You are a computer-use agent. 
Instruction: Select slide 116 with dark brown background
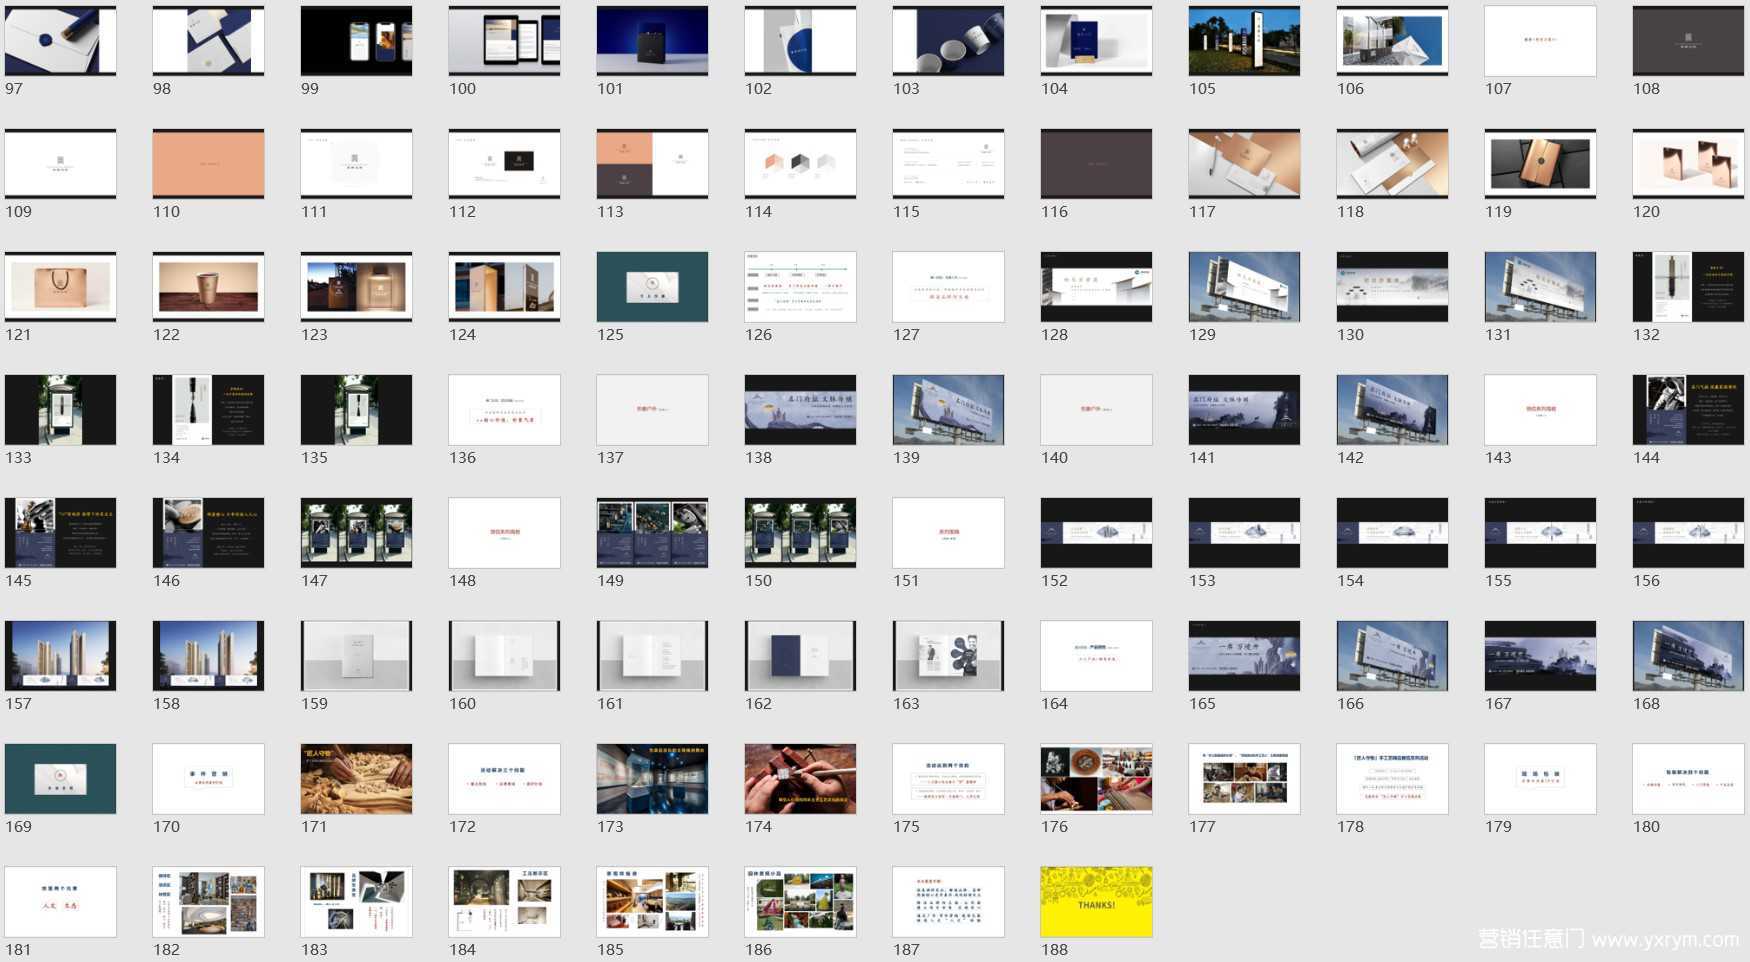(x=1096, y=164)
